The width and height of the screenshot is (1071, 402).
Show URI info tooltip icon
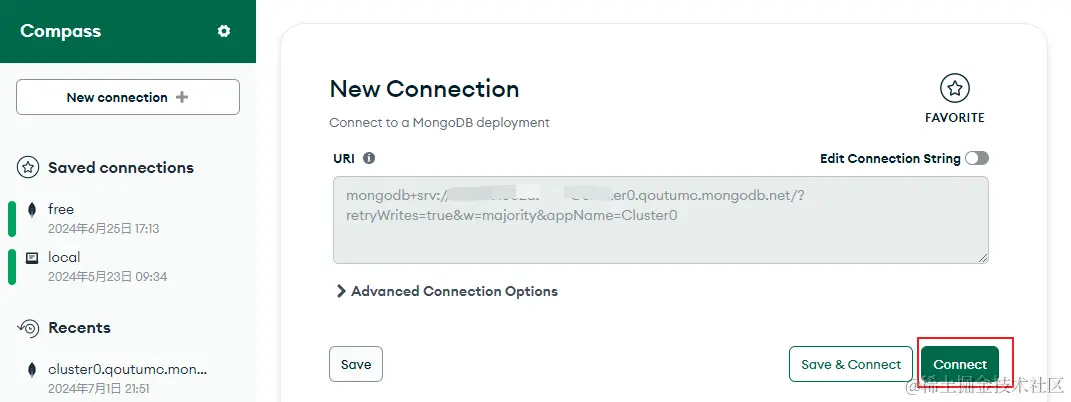pos(369,158)
